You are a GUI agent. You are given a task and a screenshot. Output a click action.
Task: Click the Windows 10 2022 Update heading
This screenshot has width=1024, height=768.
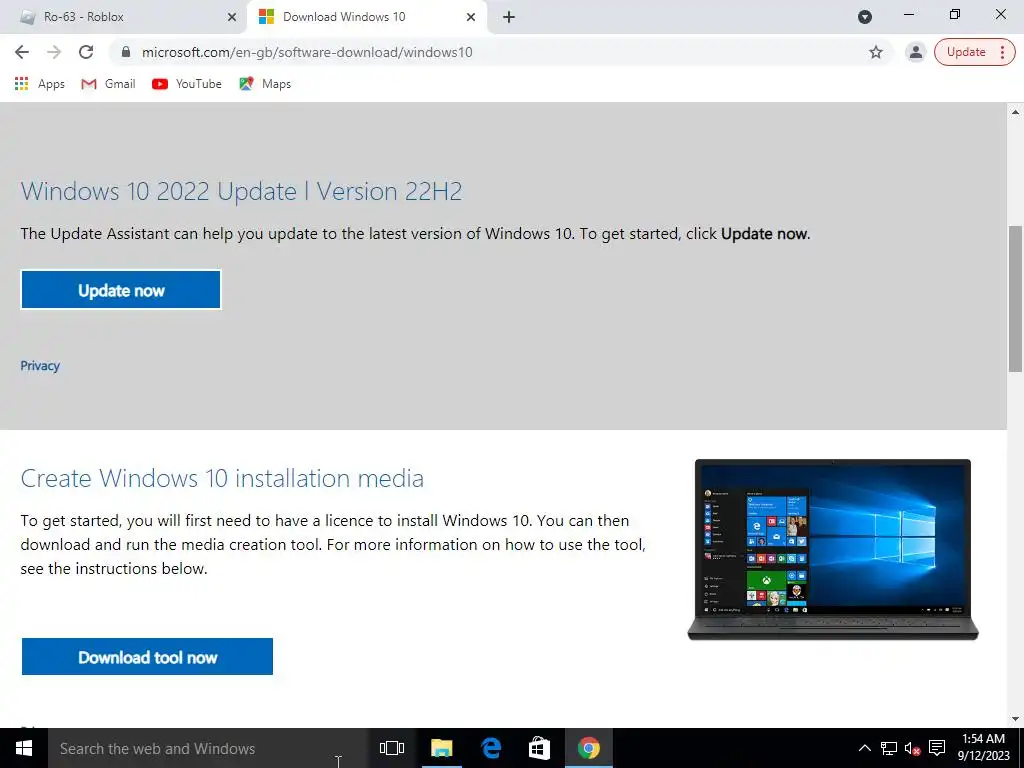point(241,191)
